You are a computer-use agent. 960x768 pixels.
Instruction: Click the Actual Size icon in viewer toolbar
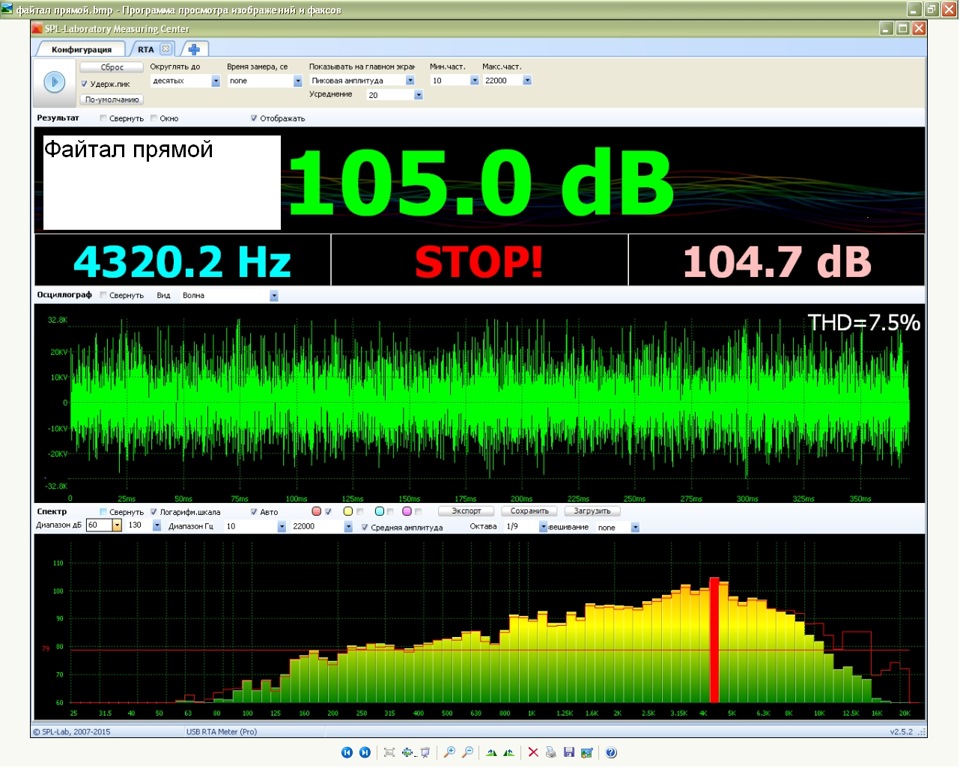407,752
